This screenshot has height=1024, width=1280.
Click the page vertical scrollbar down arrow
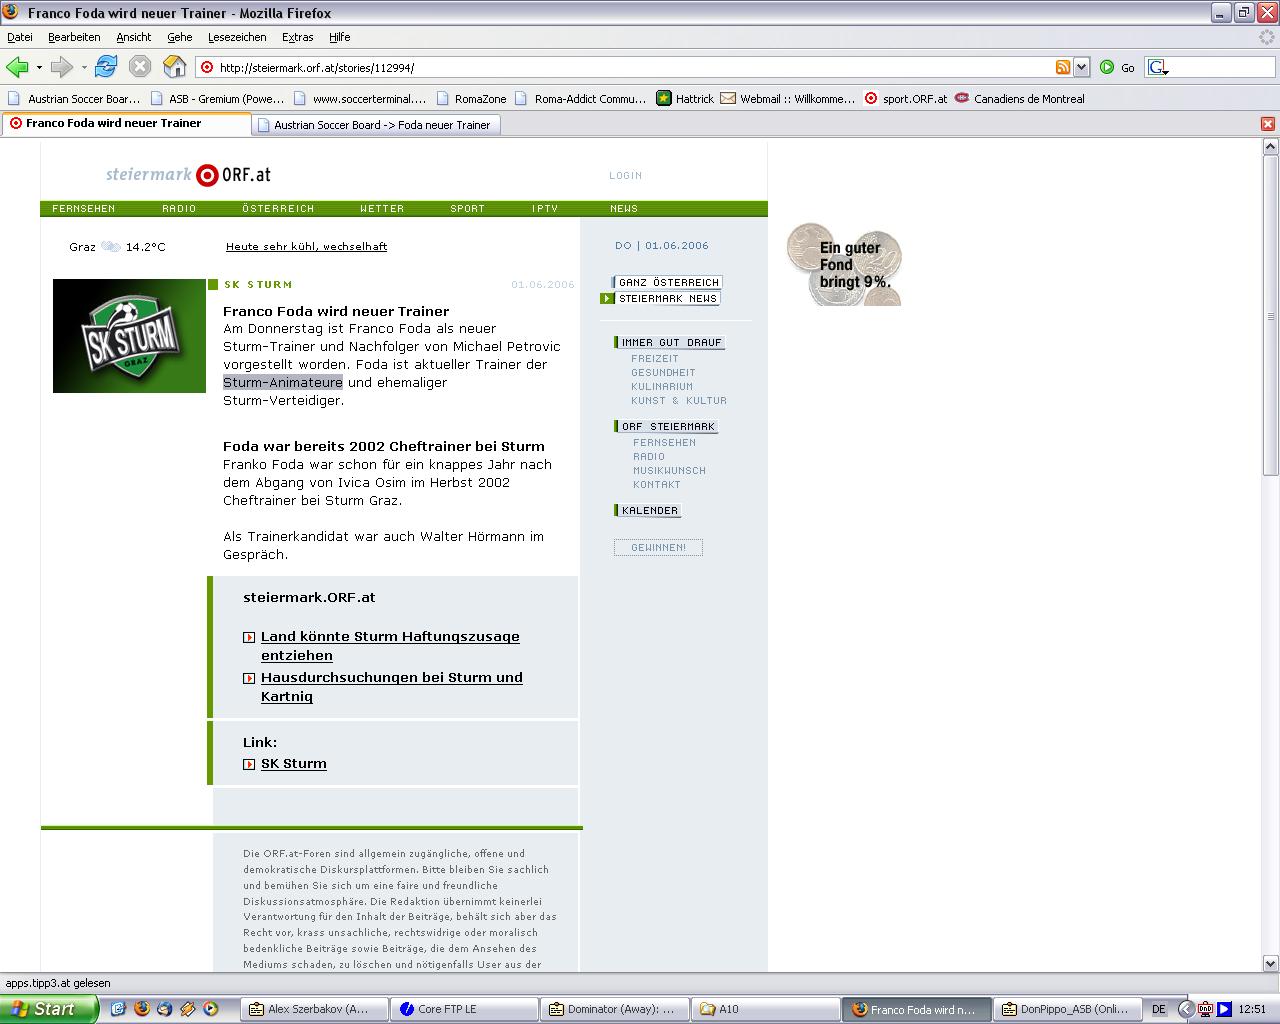[1271, 964]
